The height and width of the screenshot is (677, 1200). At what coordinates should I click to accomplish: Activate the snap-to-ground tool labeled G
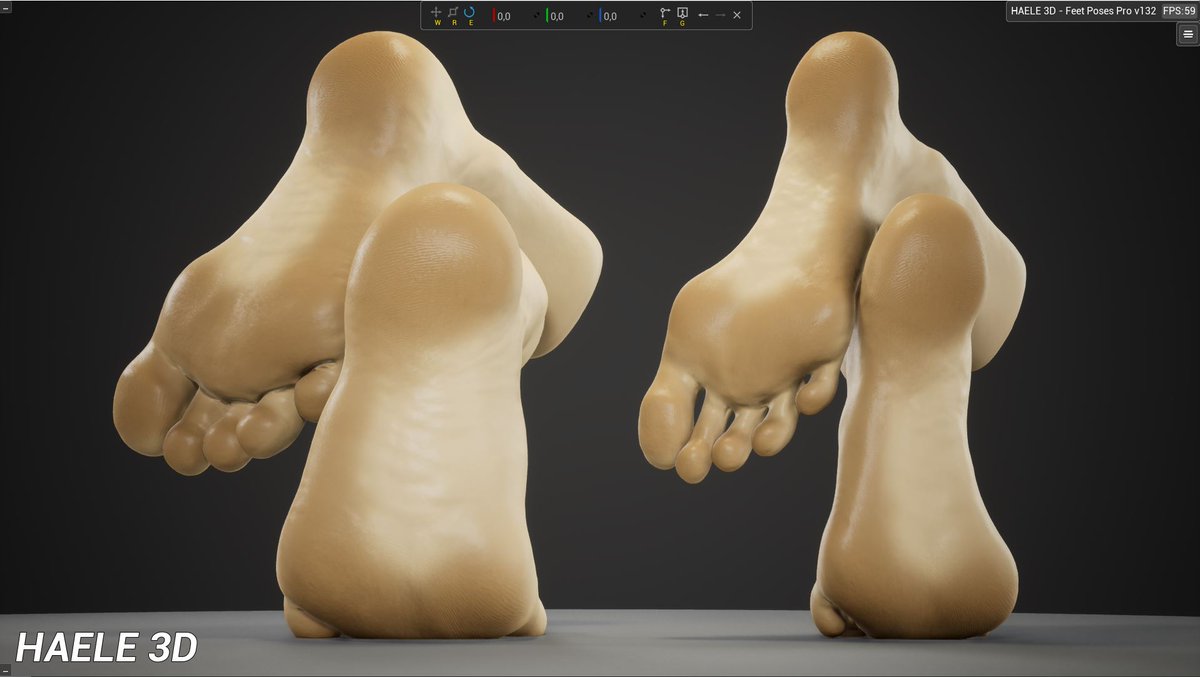pyautogui.click(x=682, y=15)
